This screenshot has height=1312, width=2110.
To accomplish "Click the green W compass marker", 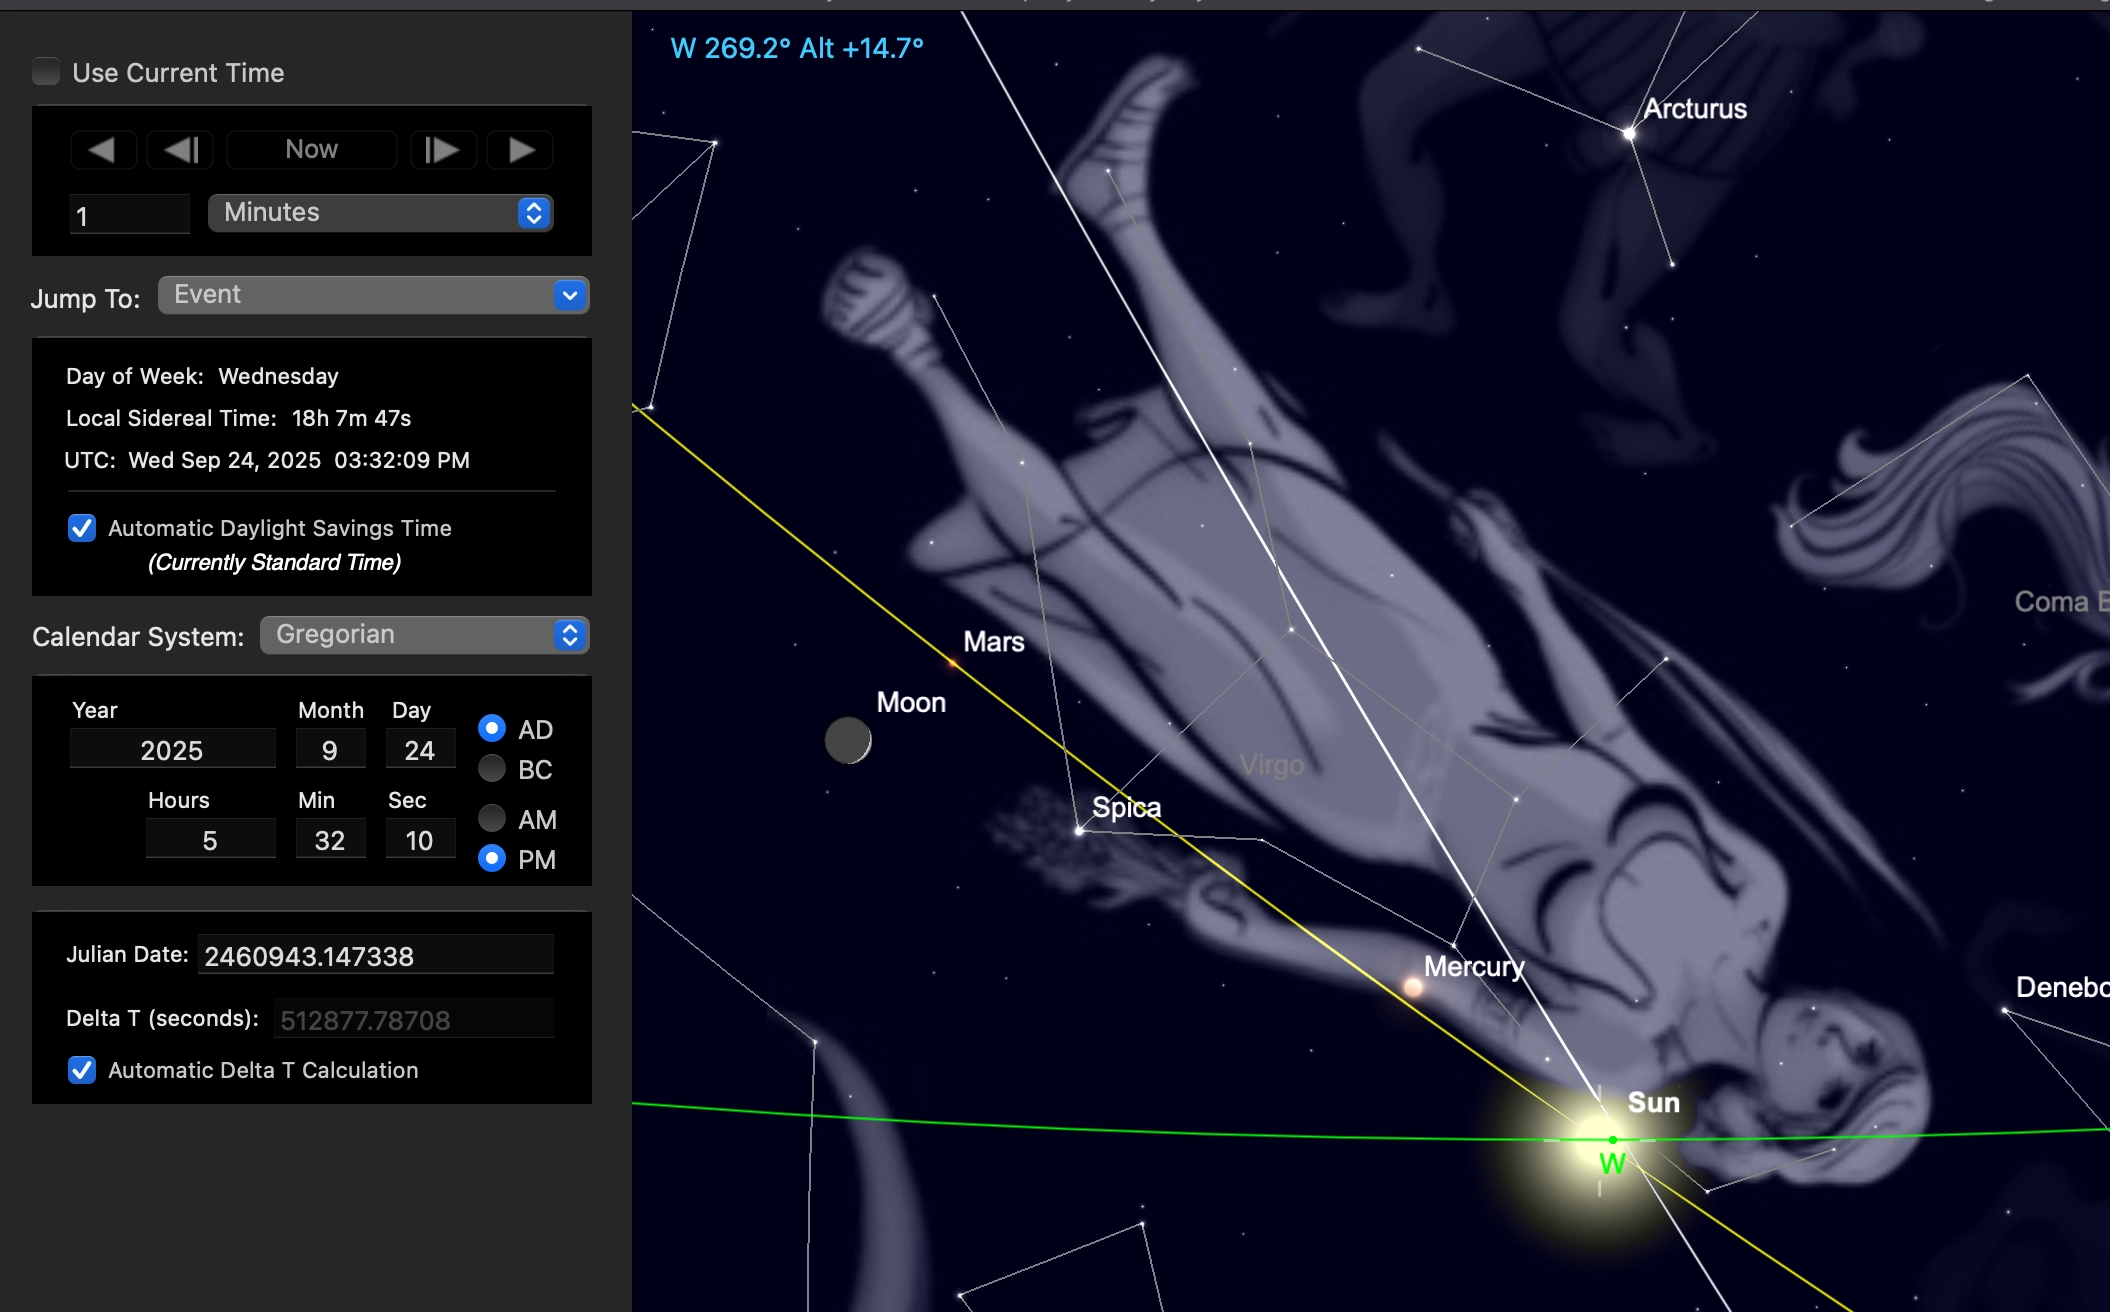I will 1612,1164.
